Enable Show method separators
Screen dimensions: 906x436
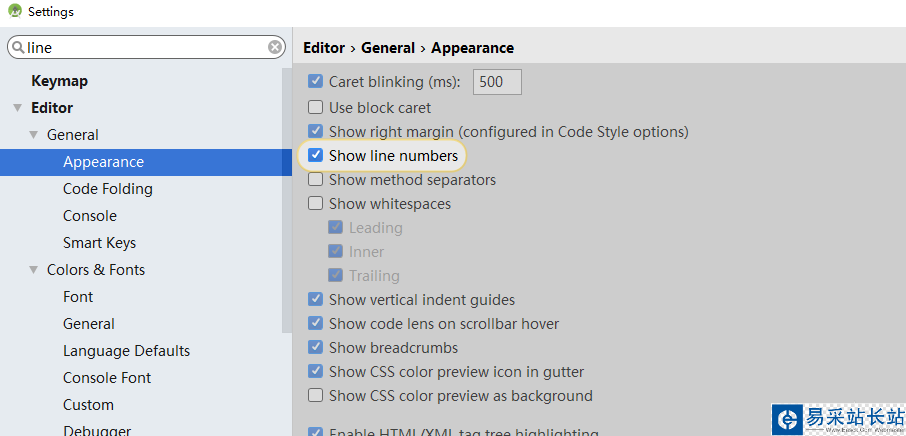pyautogui.click(x=316, y=180)
